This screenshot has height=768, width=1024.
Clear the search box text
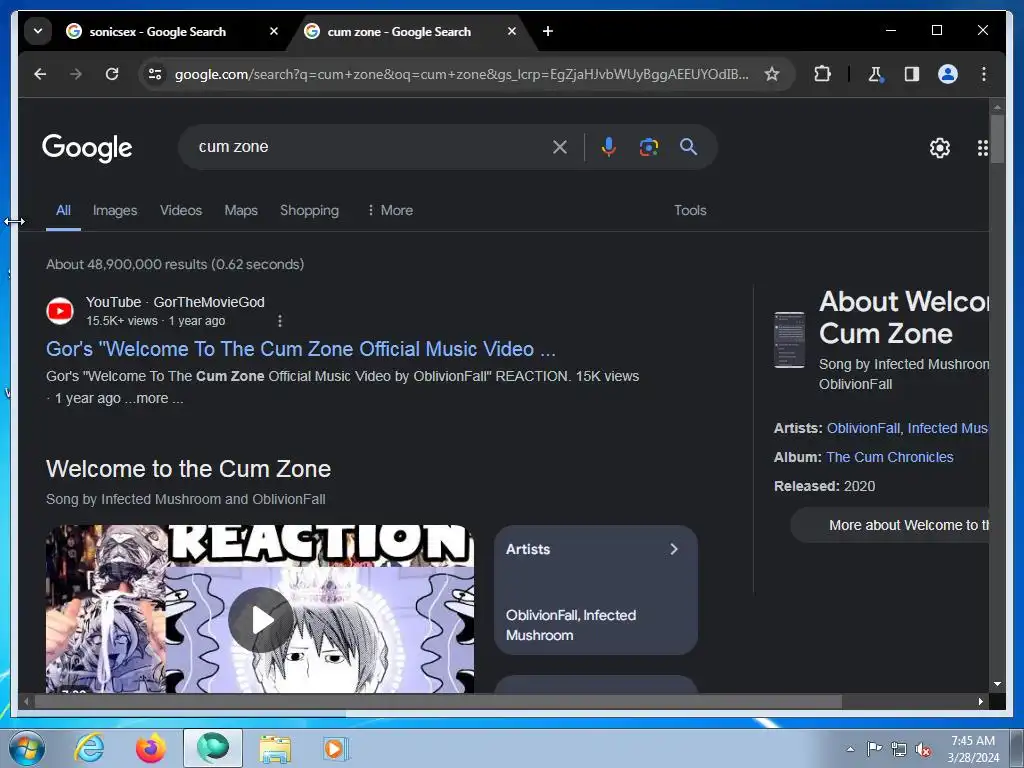[560, 147]
